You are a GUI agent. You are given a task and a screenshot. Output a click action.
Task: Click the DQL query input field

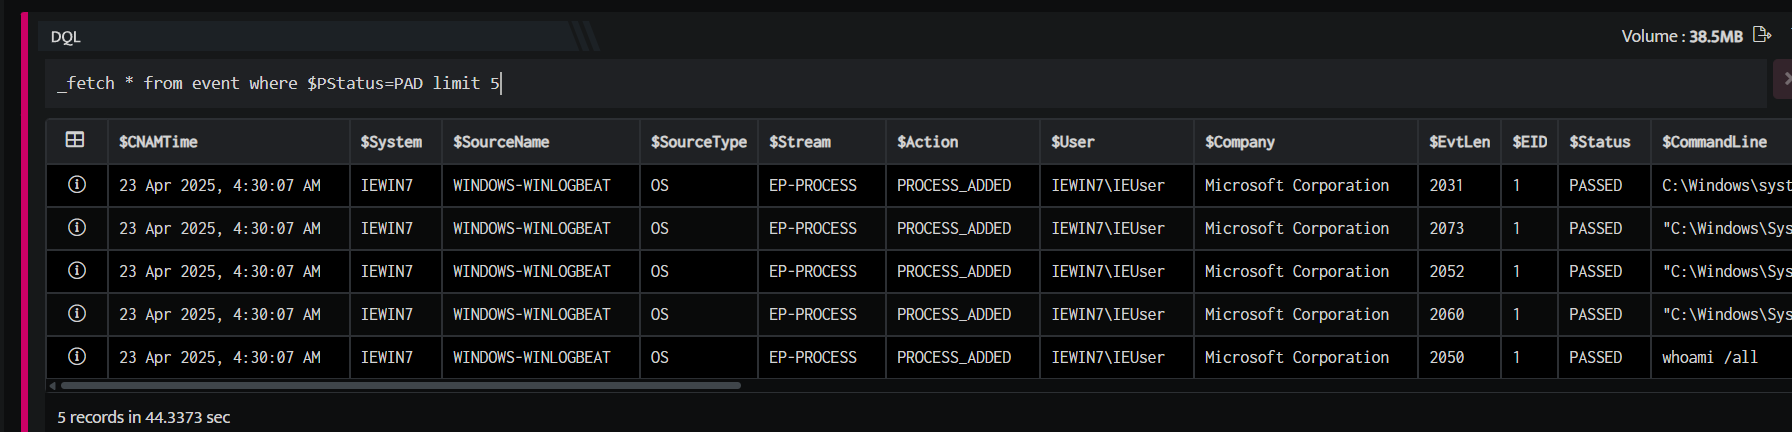click(905, 83)
